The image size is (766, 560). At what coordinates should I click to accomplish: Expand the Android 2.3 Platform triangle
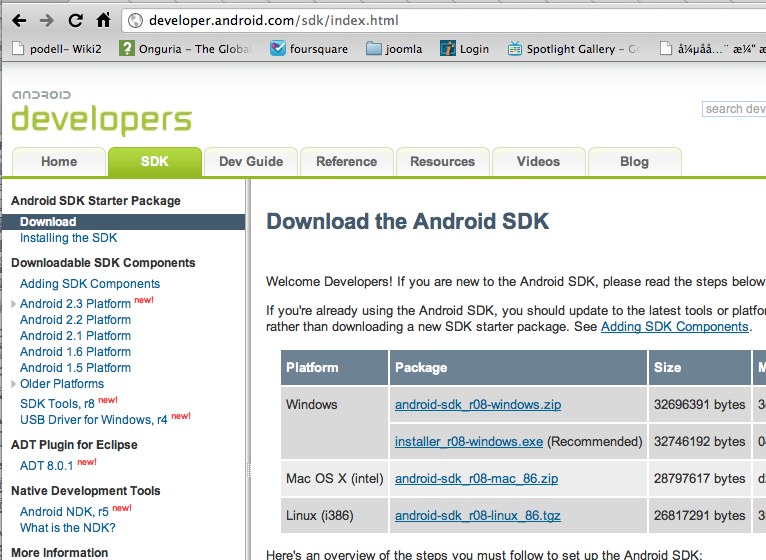pyautogui.click(x=14, y=304)
